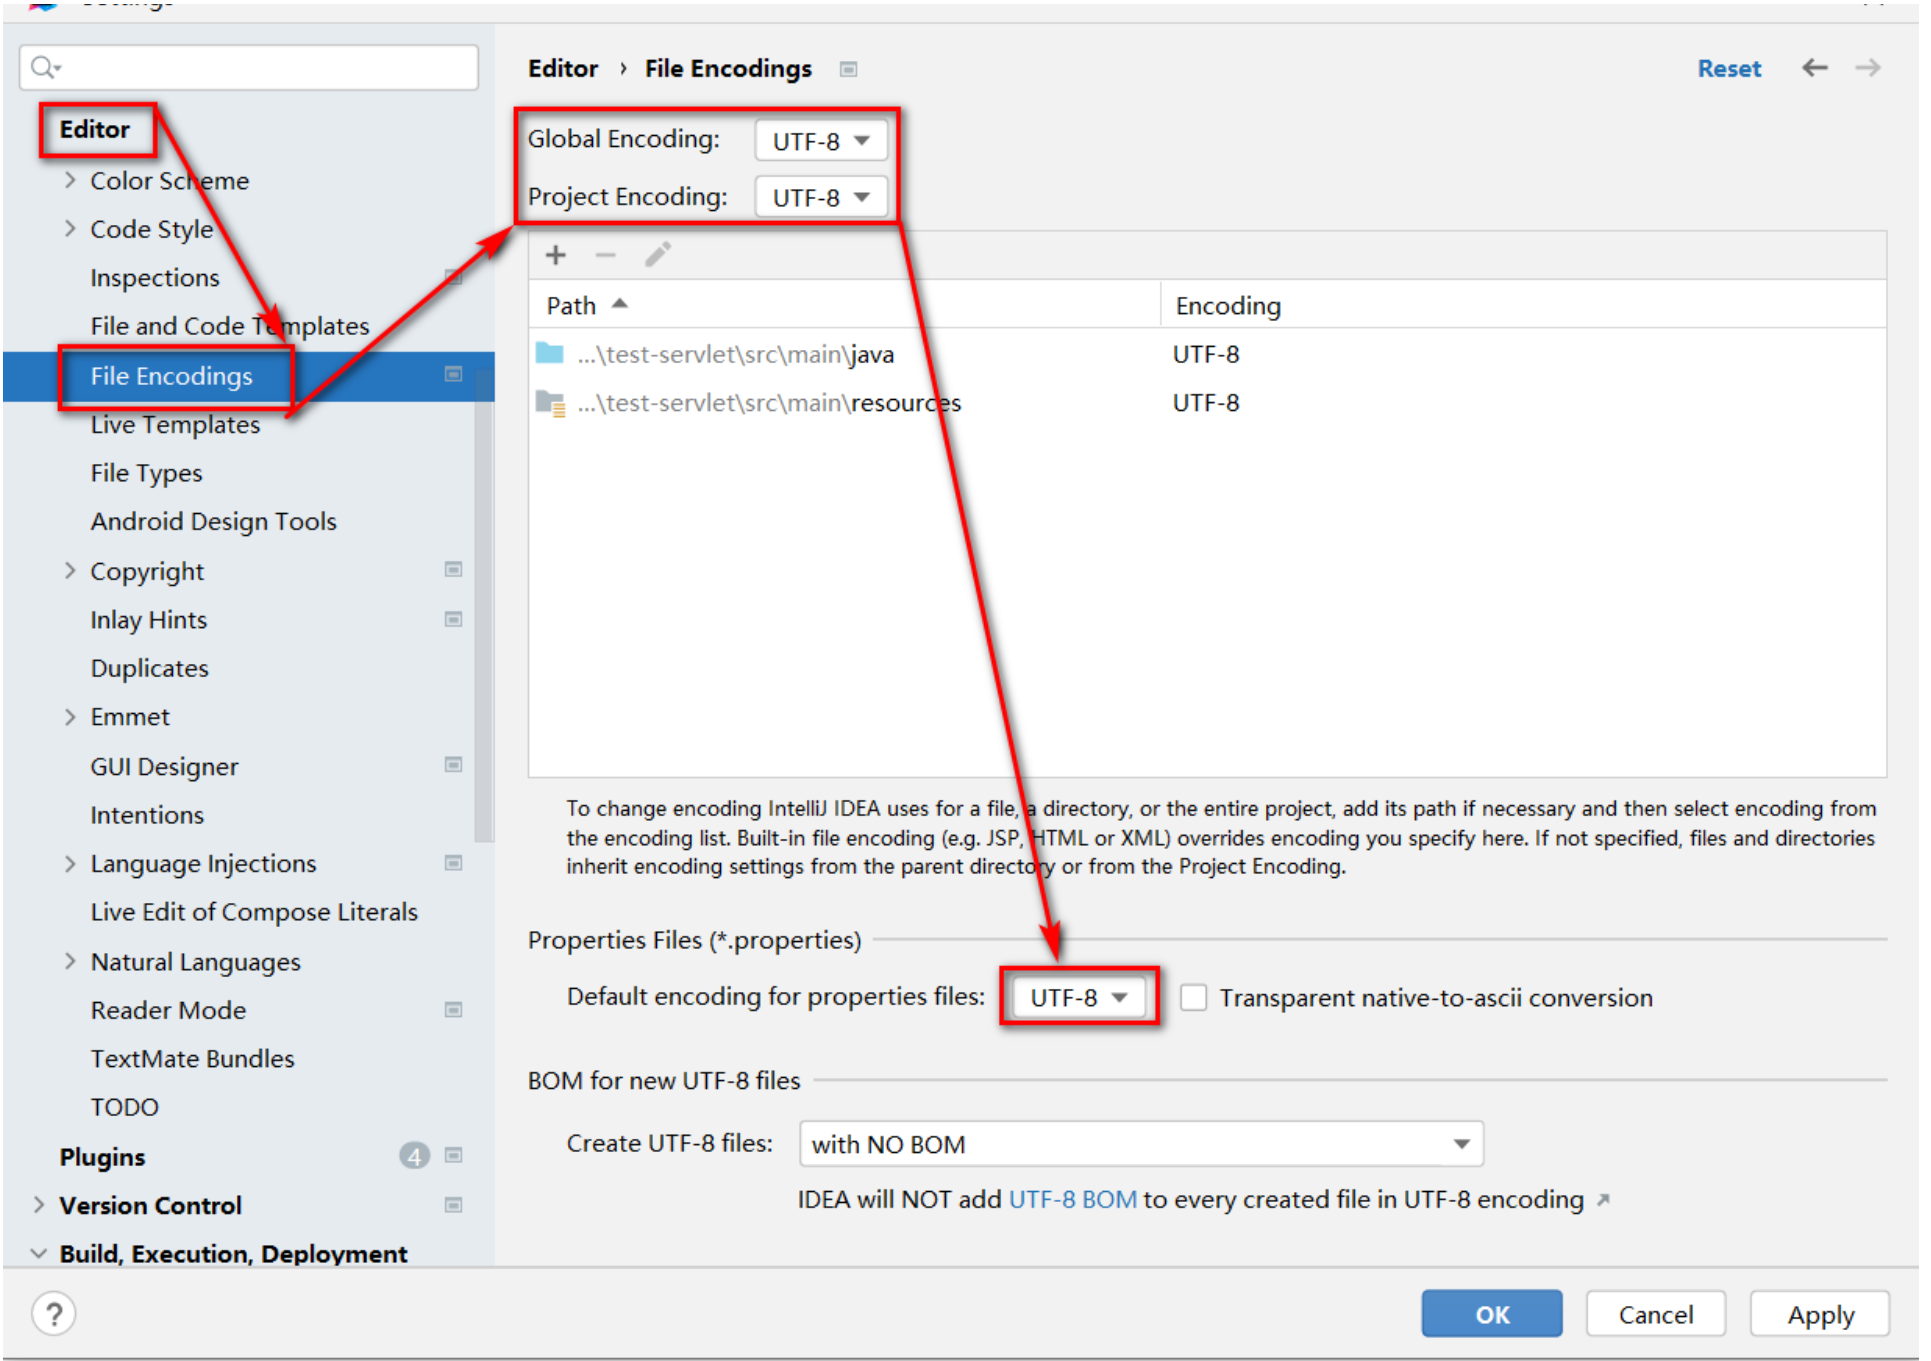Open TextMate Bundles settings

[x=193, y=1058]
